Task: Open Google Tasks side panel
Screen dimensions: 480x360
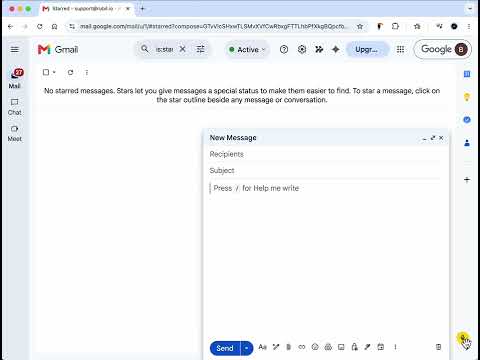Action: pos(467,120)
